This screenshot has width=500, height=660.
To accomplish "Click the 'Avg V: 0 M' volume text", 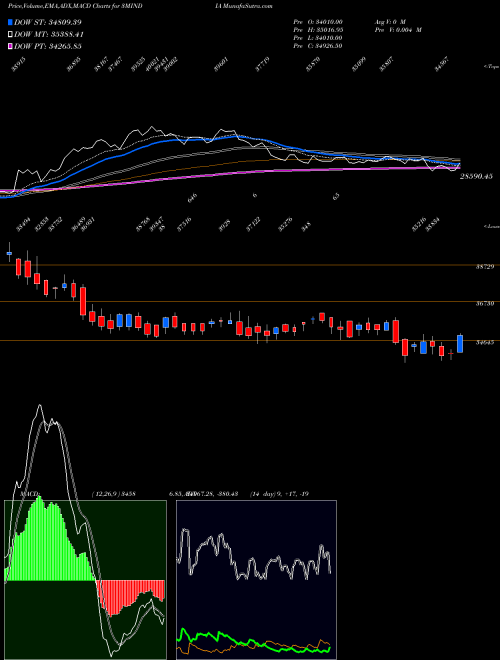I will pos(389,22).
